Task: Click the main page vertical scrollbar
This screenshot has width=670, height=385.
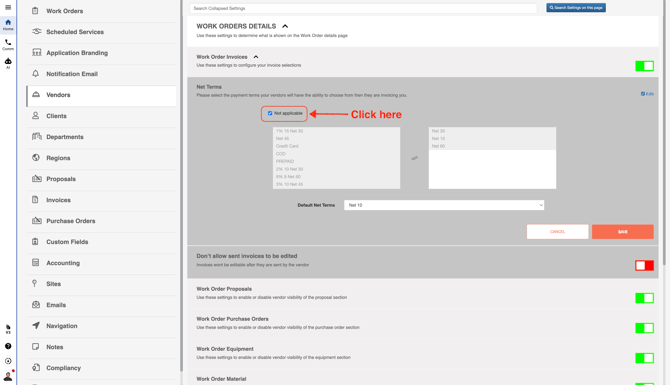Action: 664,132
